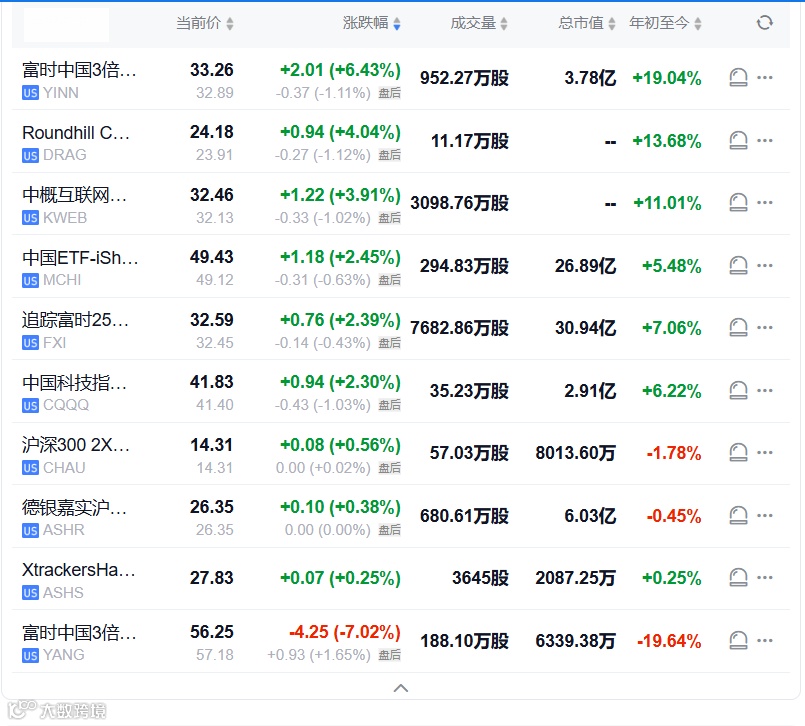Open the 中国科技指… CQQQ stock
Screen dimensions: 805x726
(x=74, y=393)
